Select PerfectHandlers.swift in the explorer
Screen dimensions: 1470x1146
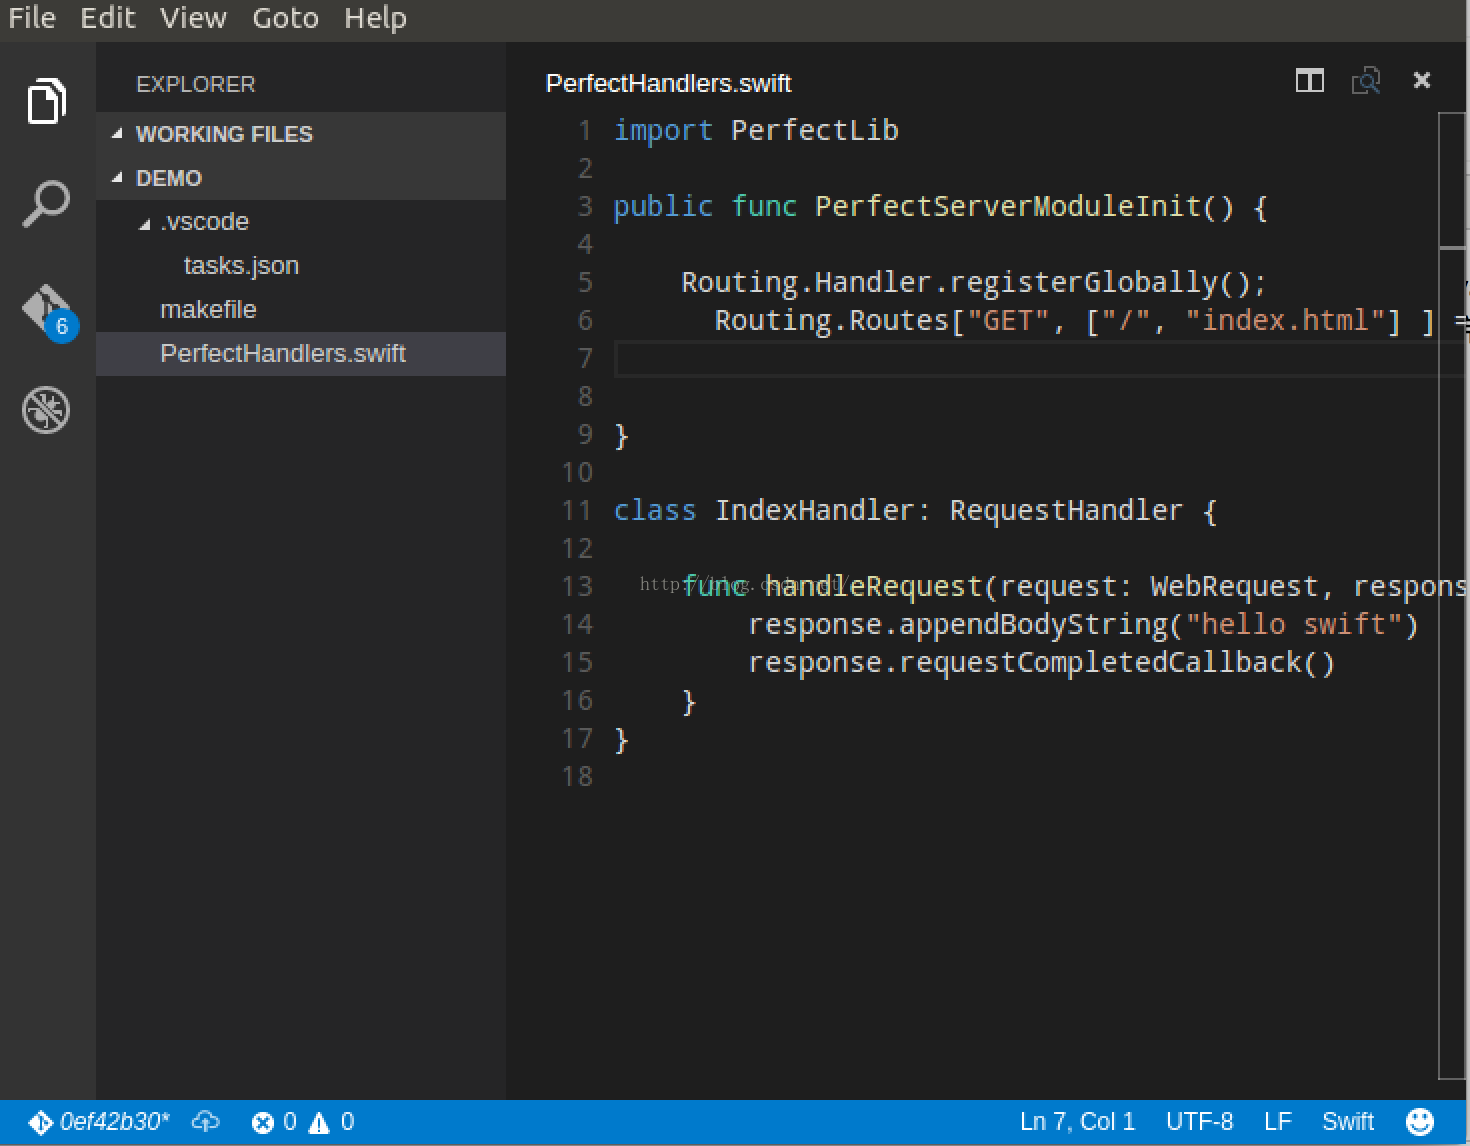(x=301, y=354)
